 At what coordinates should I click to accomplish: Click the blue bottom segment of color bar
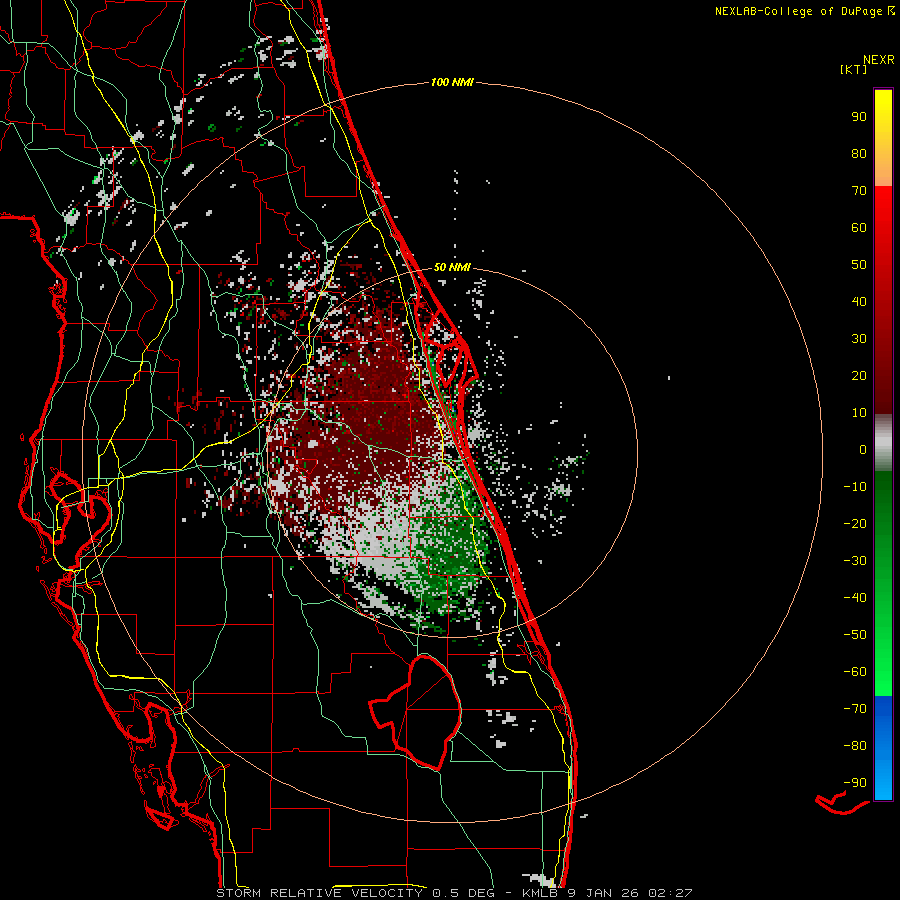[883, 748]
